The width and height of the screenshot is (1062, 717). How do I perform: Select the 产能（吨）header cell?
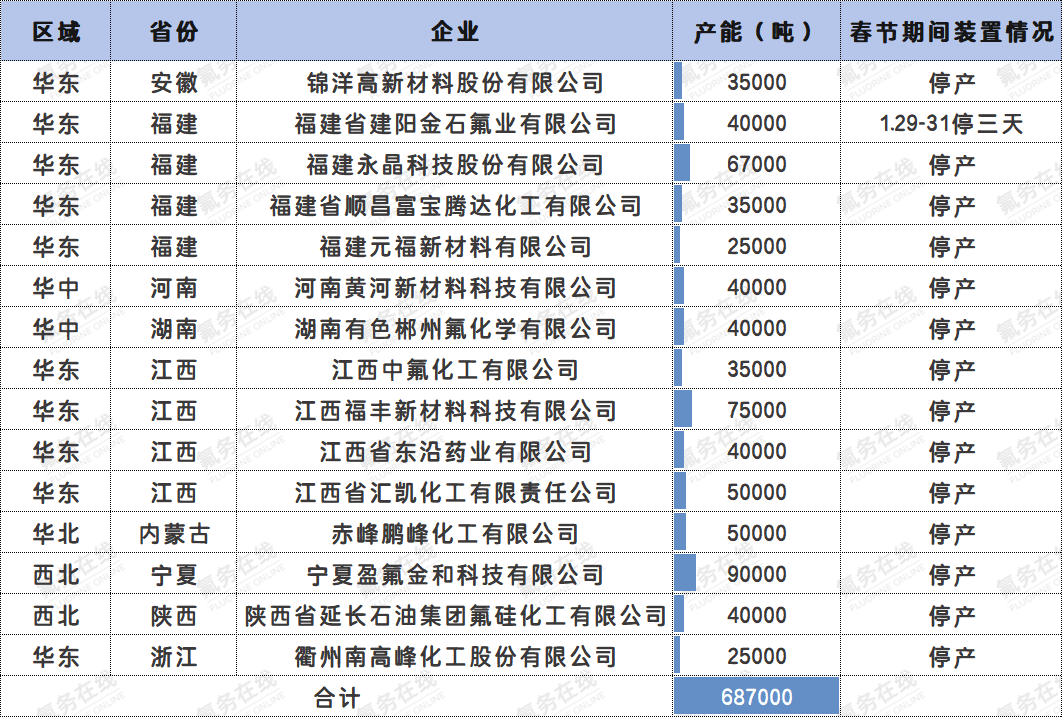click(757, 31)
